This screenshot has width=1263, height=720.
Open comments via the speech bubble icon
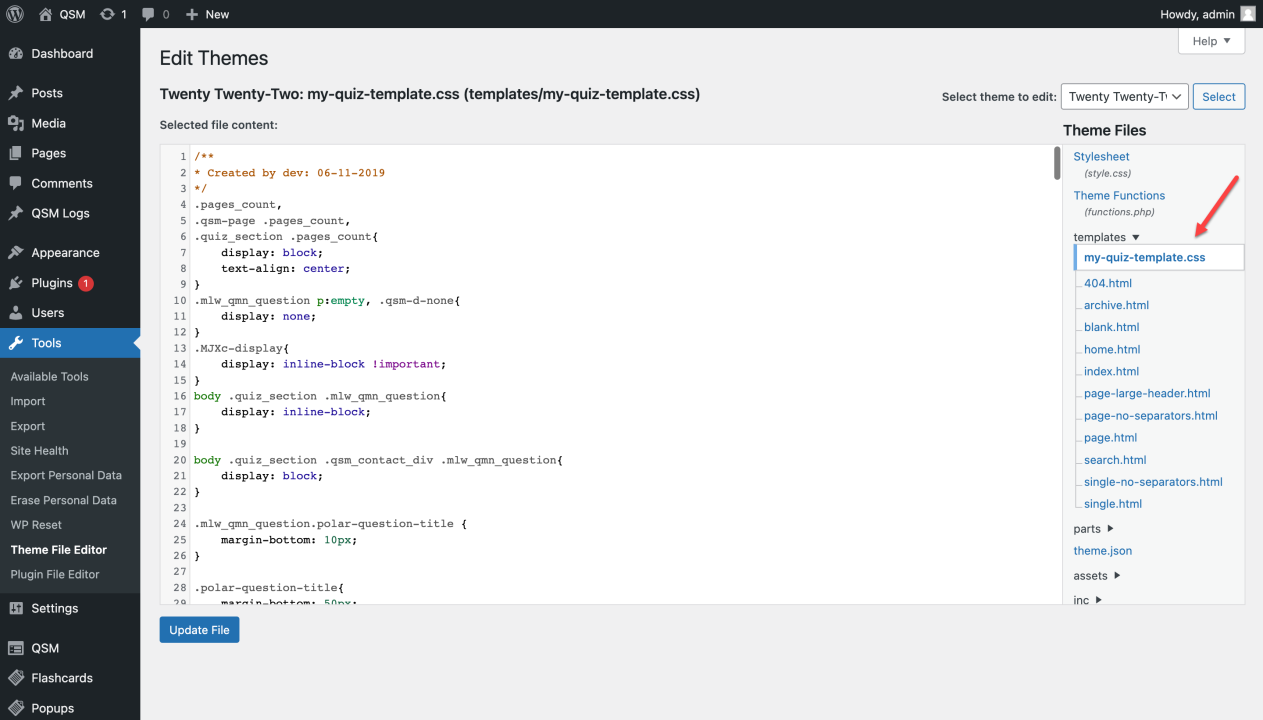[148, 14]
